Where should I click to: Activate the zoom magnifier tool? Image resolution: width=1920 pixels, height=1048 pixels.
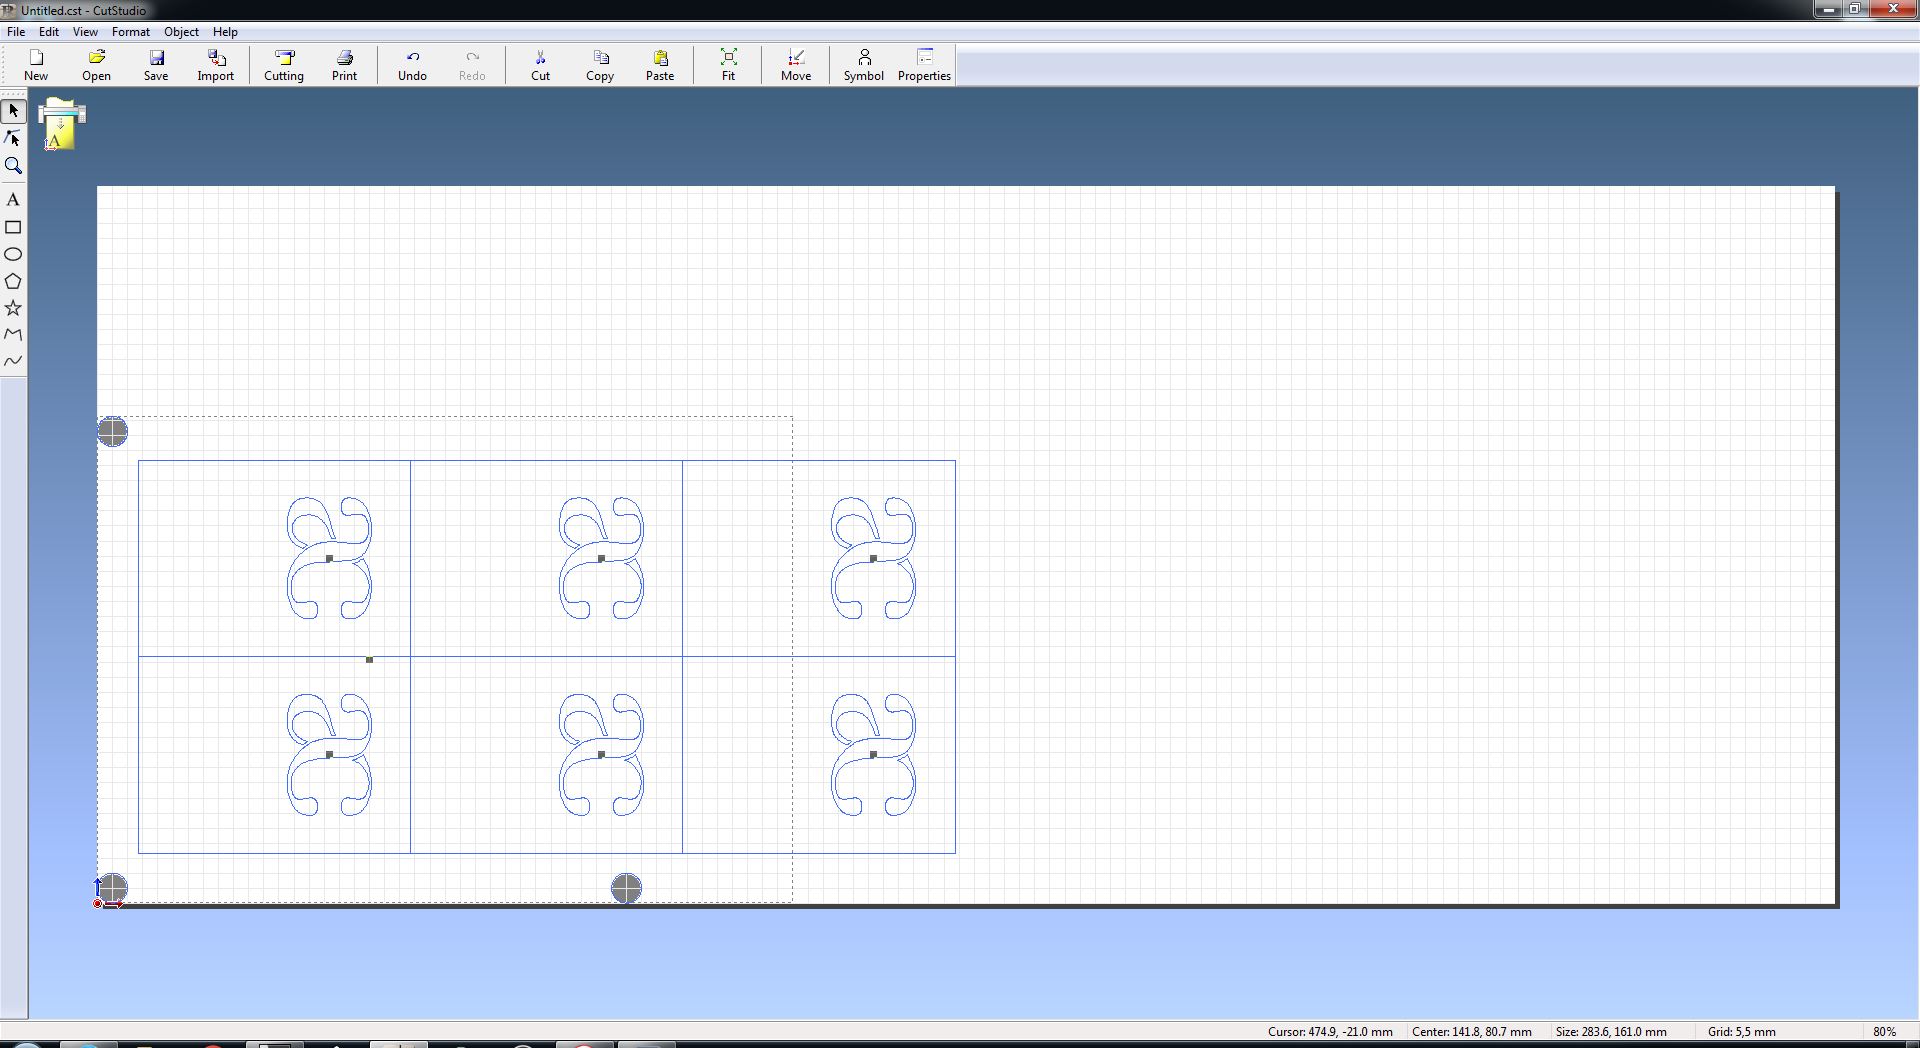pos(13,166)
